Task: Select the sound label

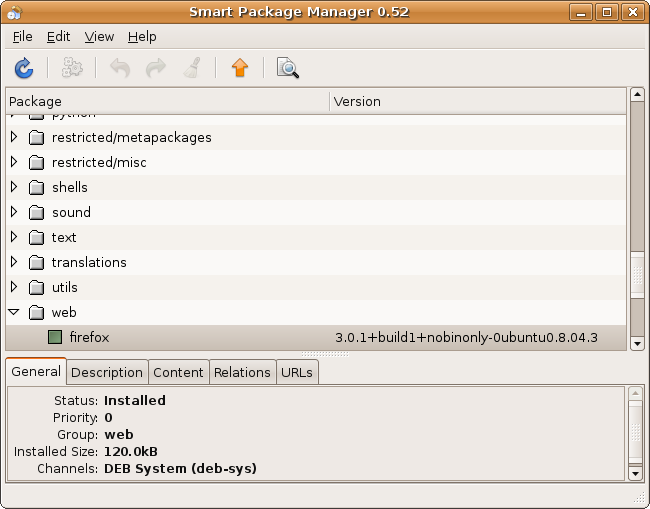Action: (x=71, y=212)
